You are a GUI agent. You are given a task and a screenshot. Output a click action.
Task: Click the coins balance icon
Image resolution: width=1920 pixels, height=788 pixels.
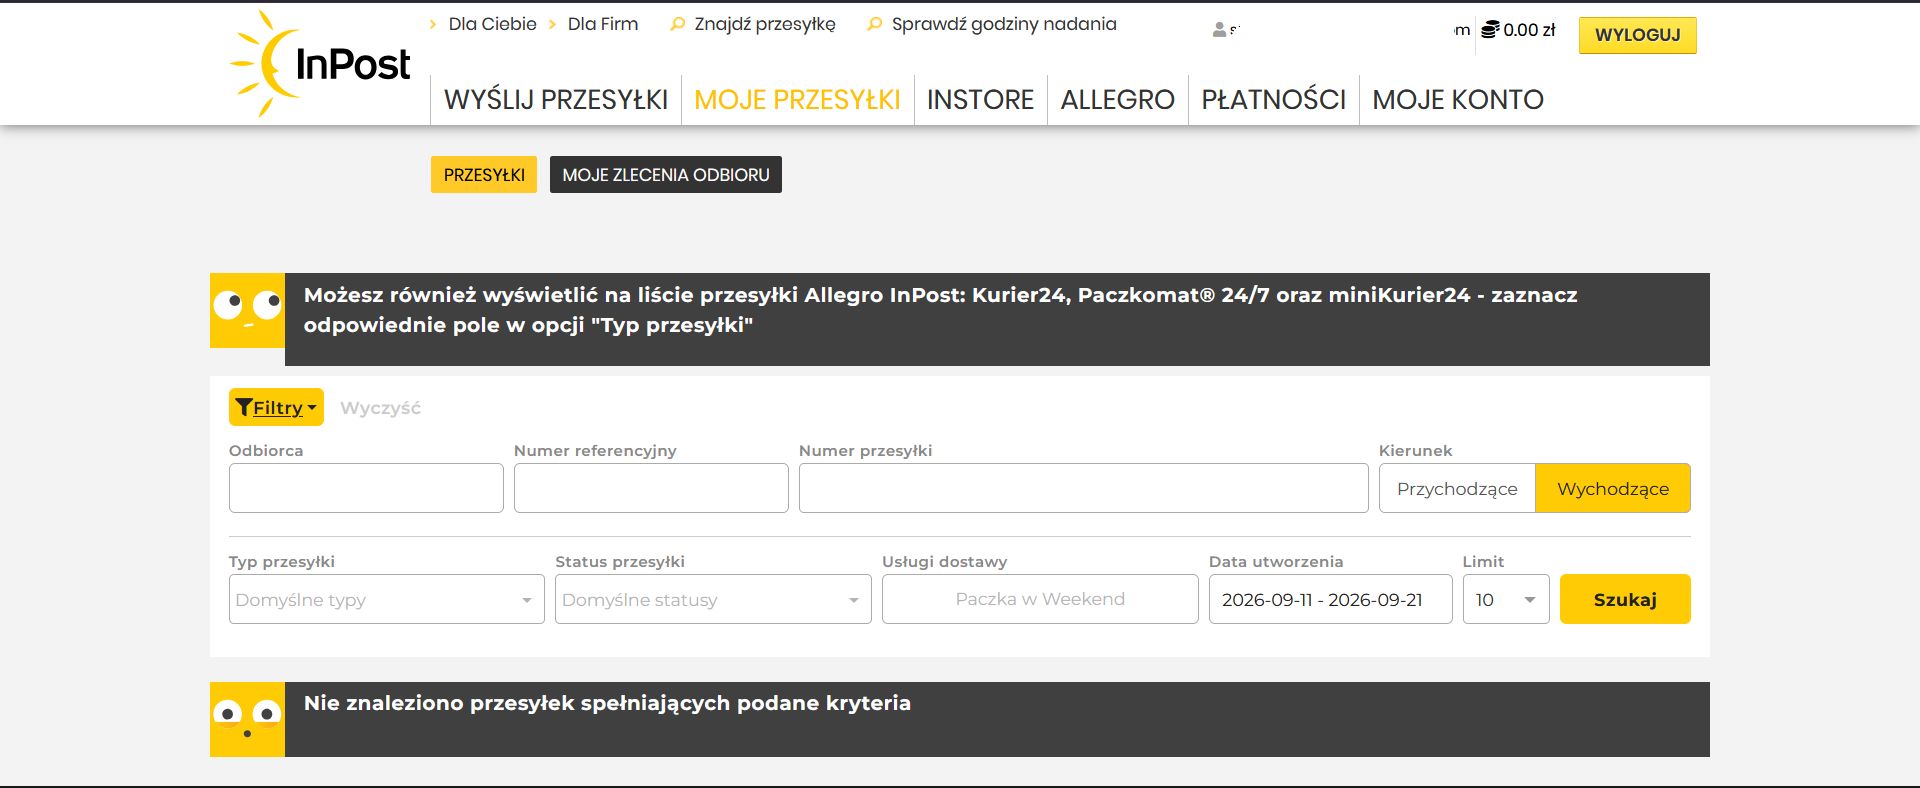(x=1490, y=30)
